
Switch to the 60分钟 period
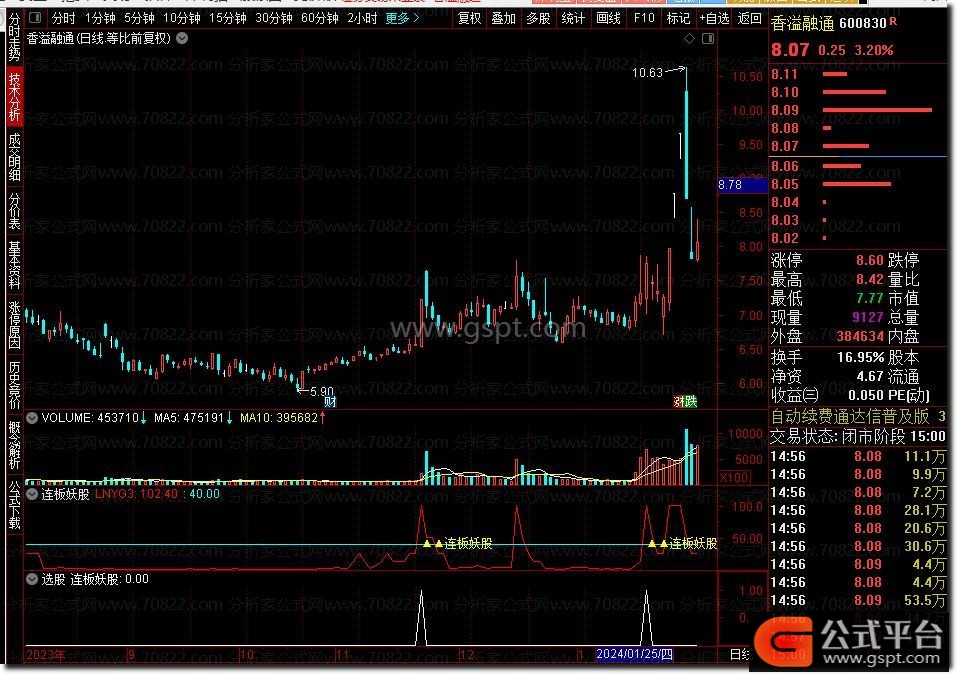[319, 18]
